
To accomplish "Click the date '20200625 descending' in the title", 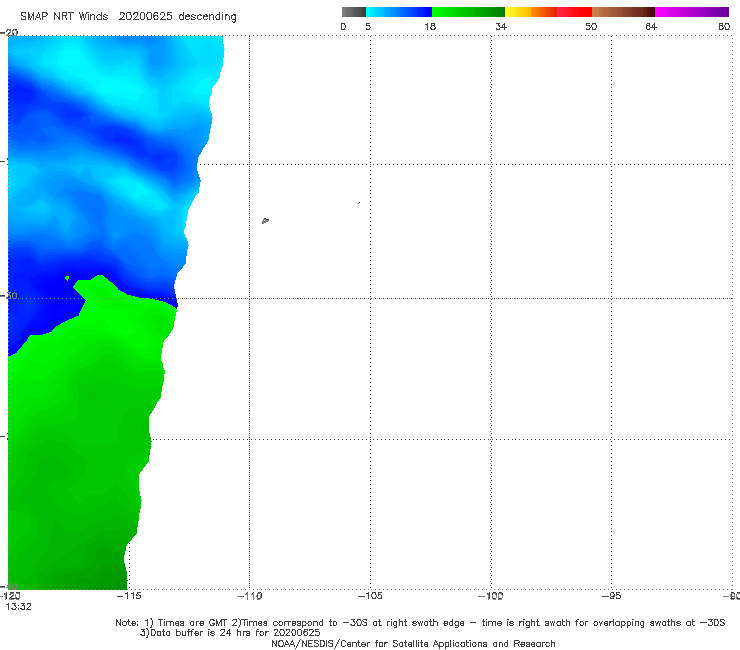I will (177, 17).
